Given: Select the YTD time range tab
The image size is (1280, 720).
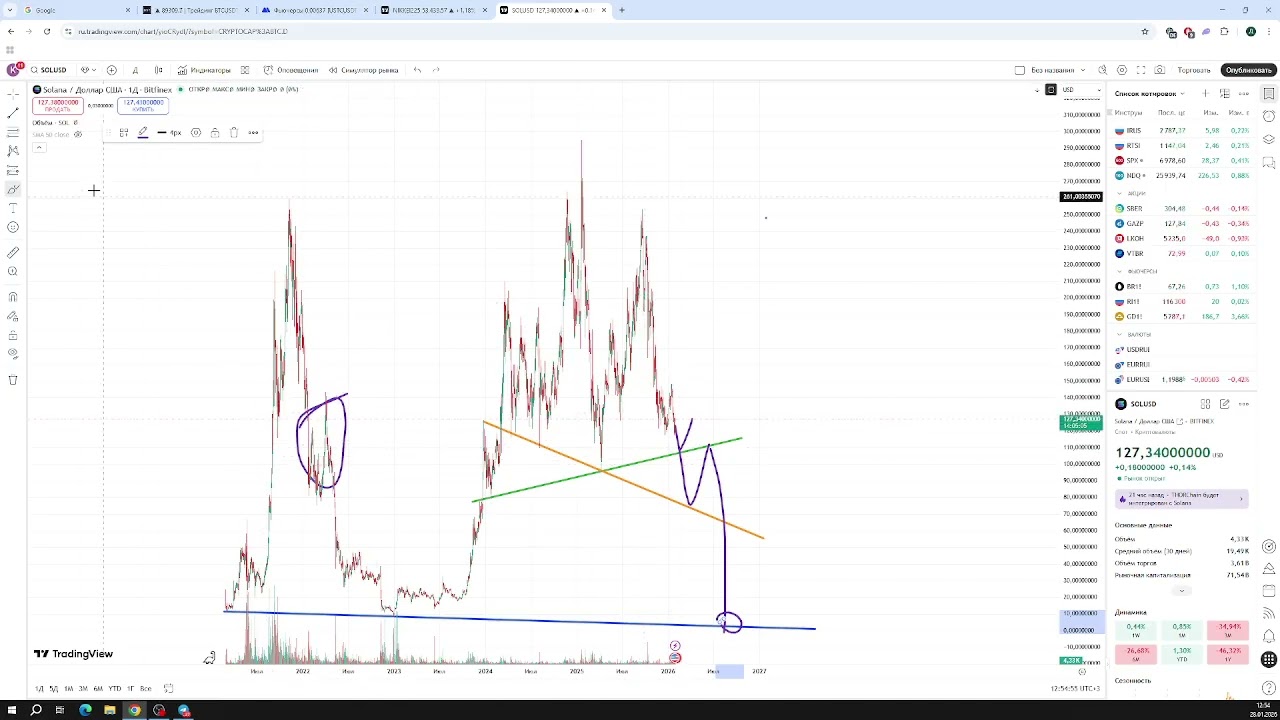Looking at the screenshot, I should click(115, 689).
